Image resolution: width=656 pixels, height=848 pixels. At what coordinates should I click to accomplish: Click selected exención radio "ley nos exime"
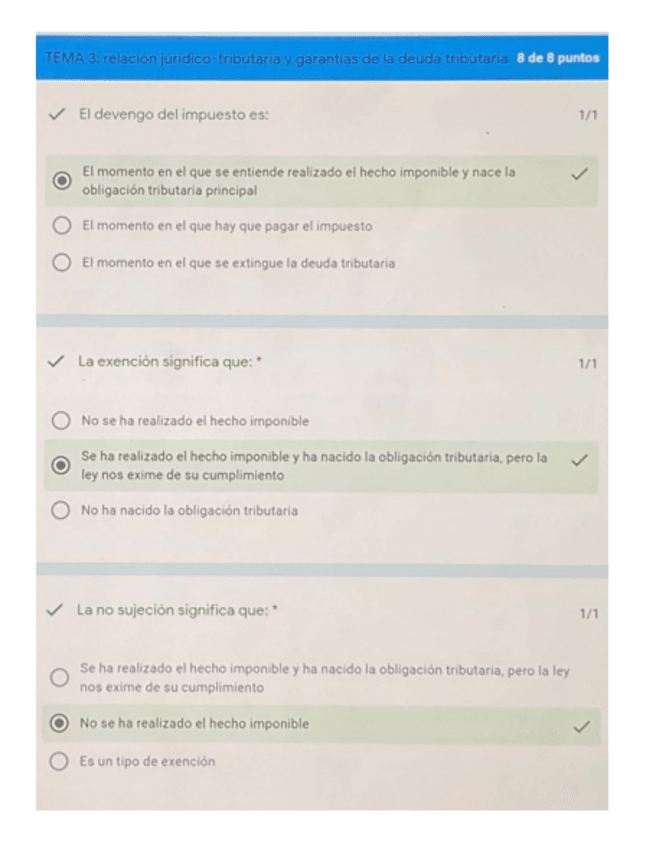coord(61,465)
